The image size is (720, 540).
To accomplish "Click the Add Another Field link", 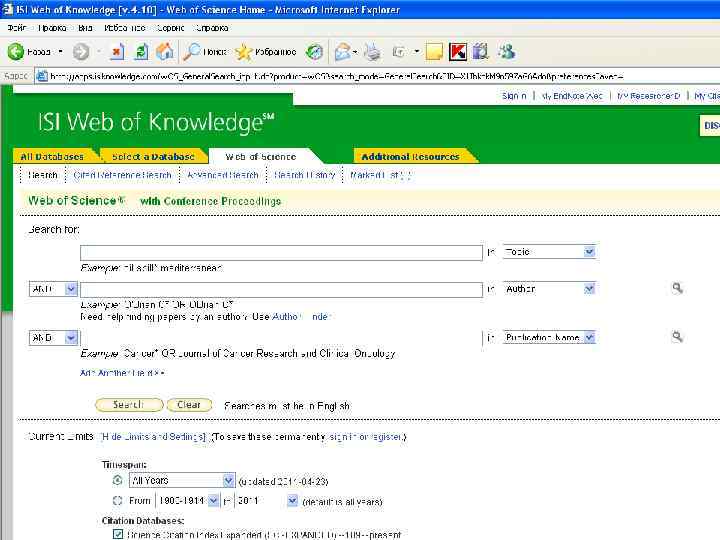I will 122,373.
